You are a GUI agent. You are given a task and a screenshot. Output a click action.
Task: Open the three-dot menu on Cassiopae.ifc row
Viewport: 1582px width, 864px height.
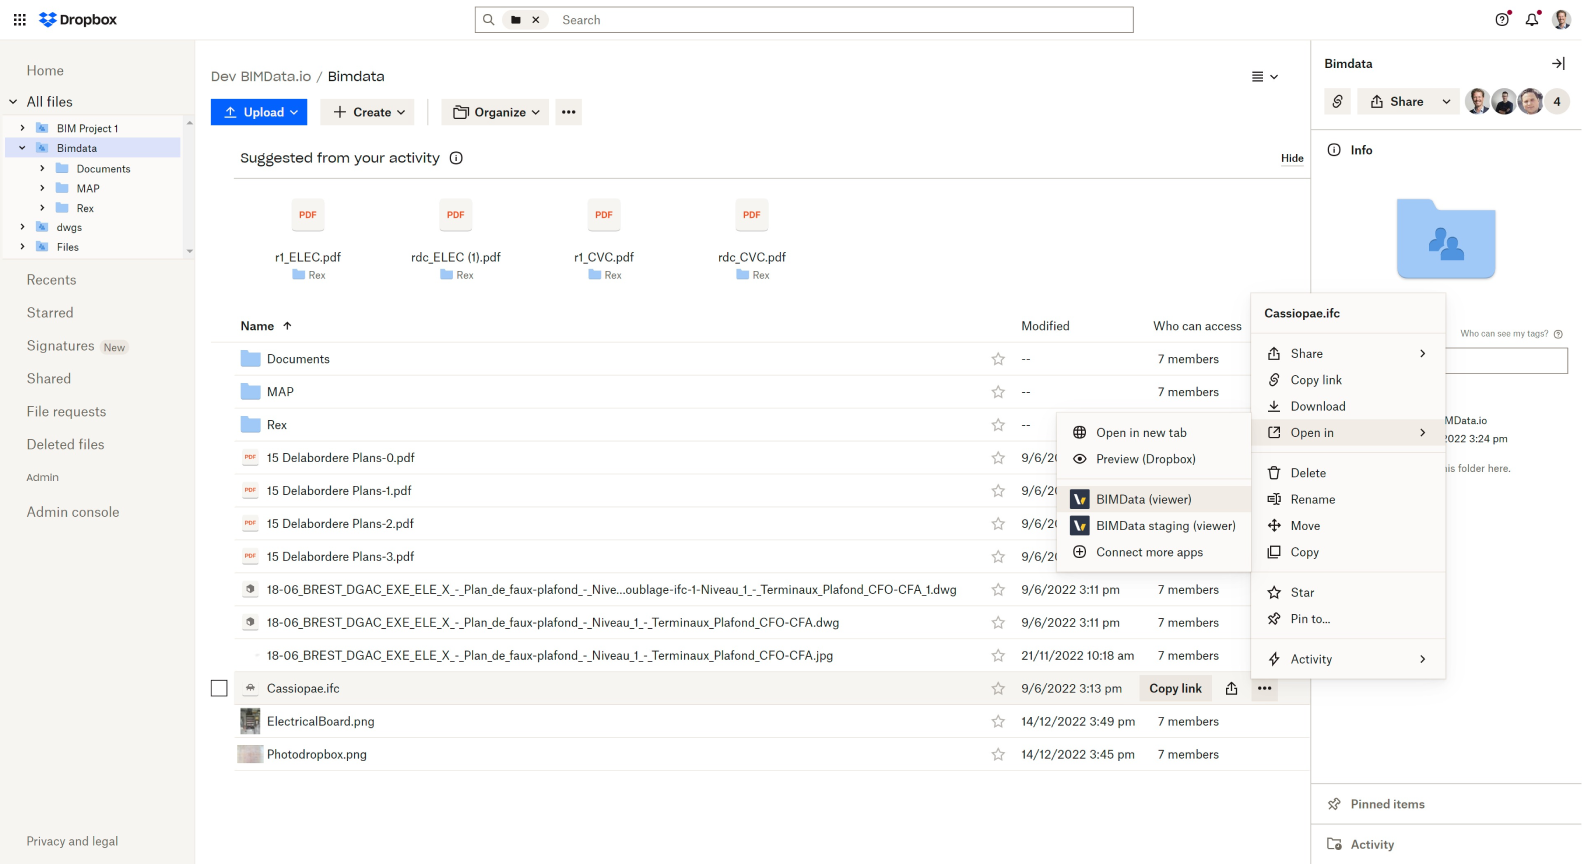click(1265, 688)
